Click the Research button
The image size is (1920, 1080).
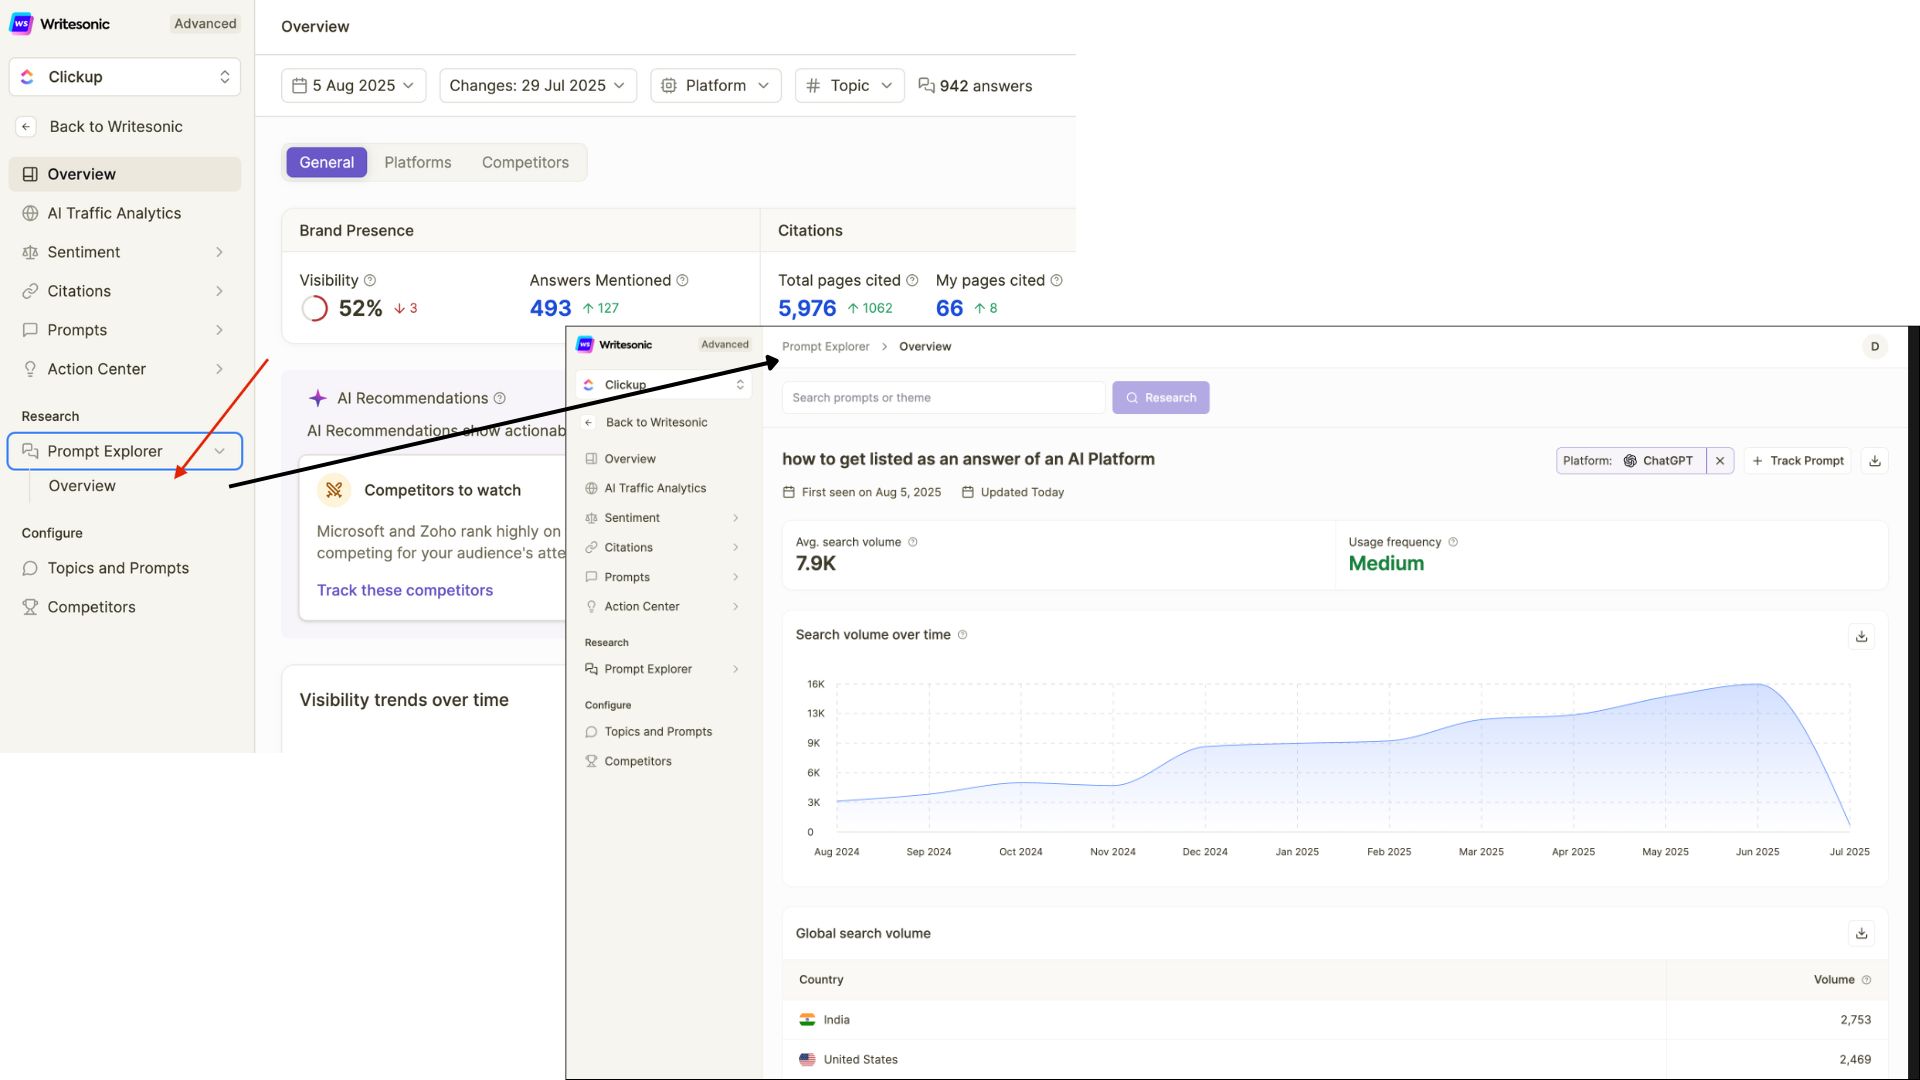click(1160, 398)
